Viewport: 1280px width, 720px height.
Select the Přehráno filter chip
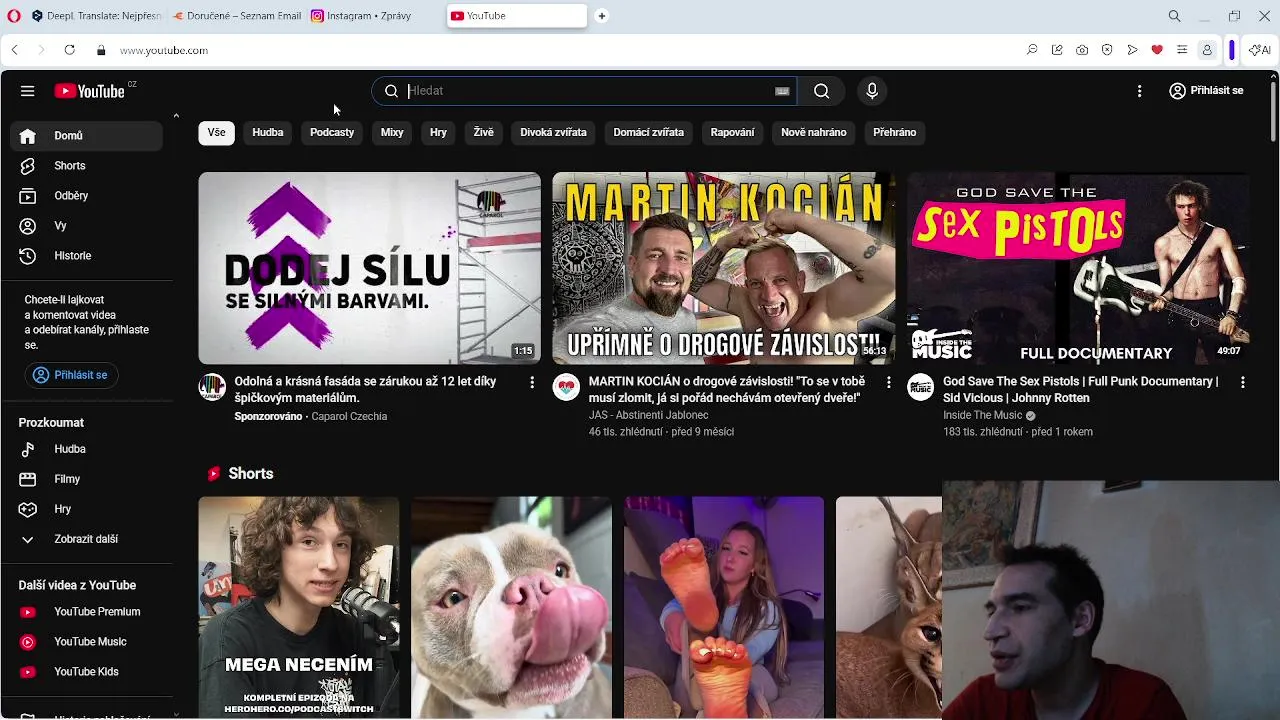coord(895,132)
